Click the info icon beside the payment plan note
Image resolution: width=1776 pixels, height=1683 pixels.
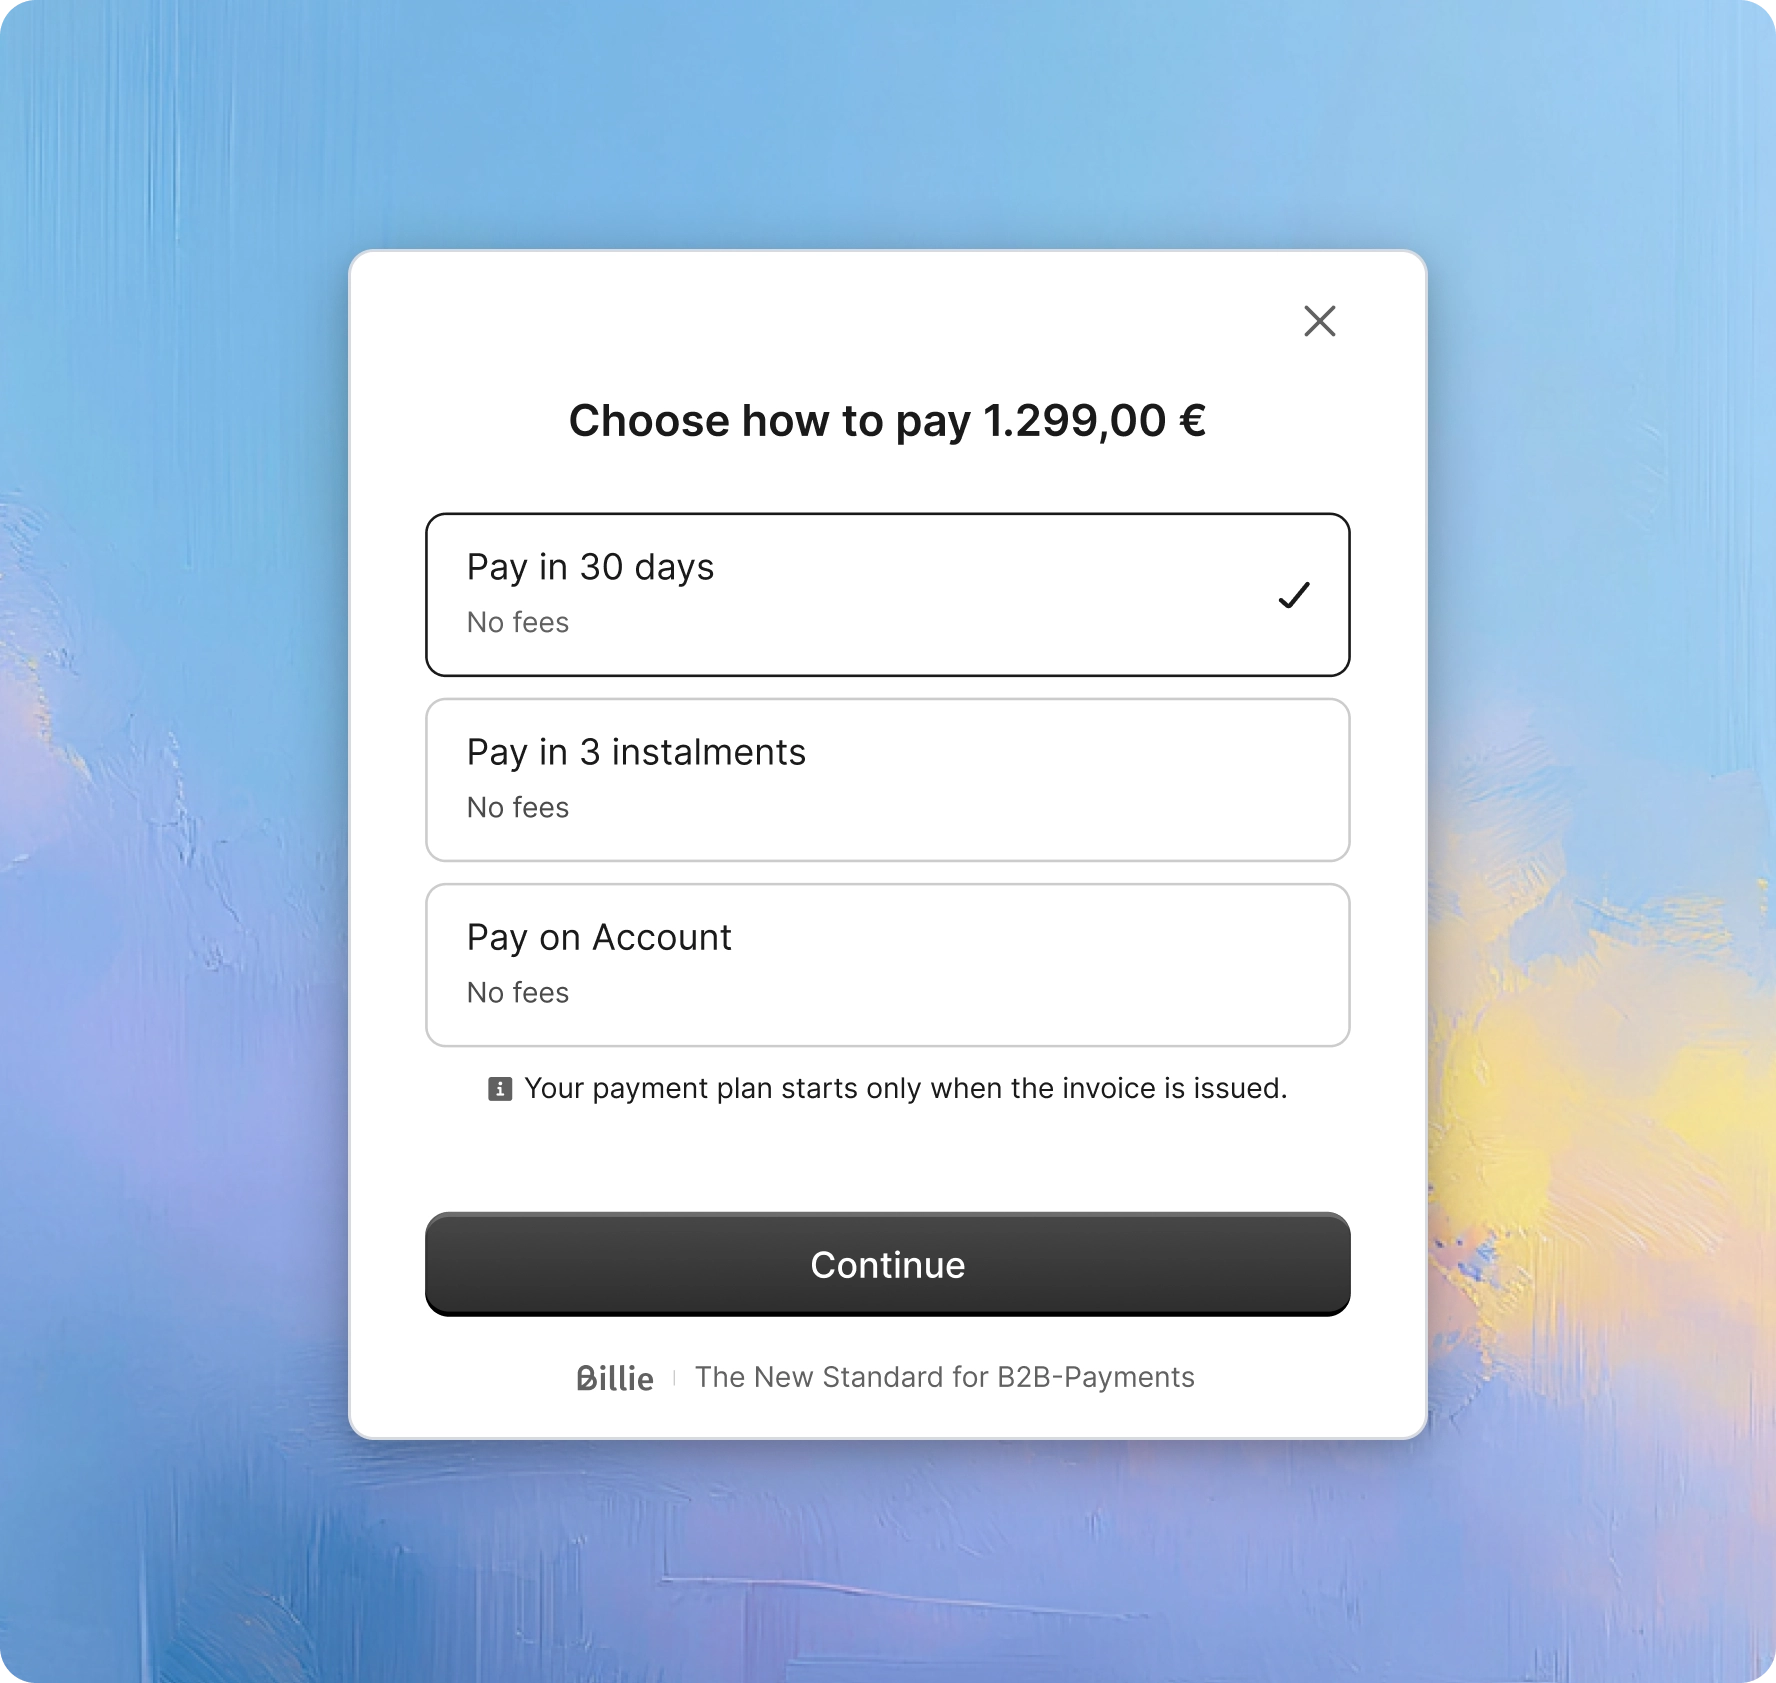[498, 1089]
